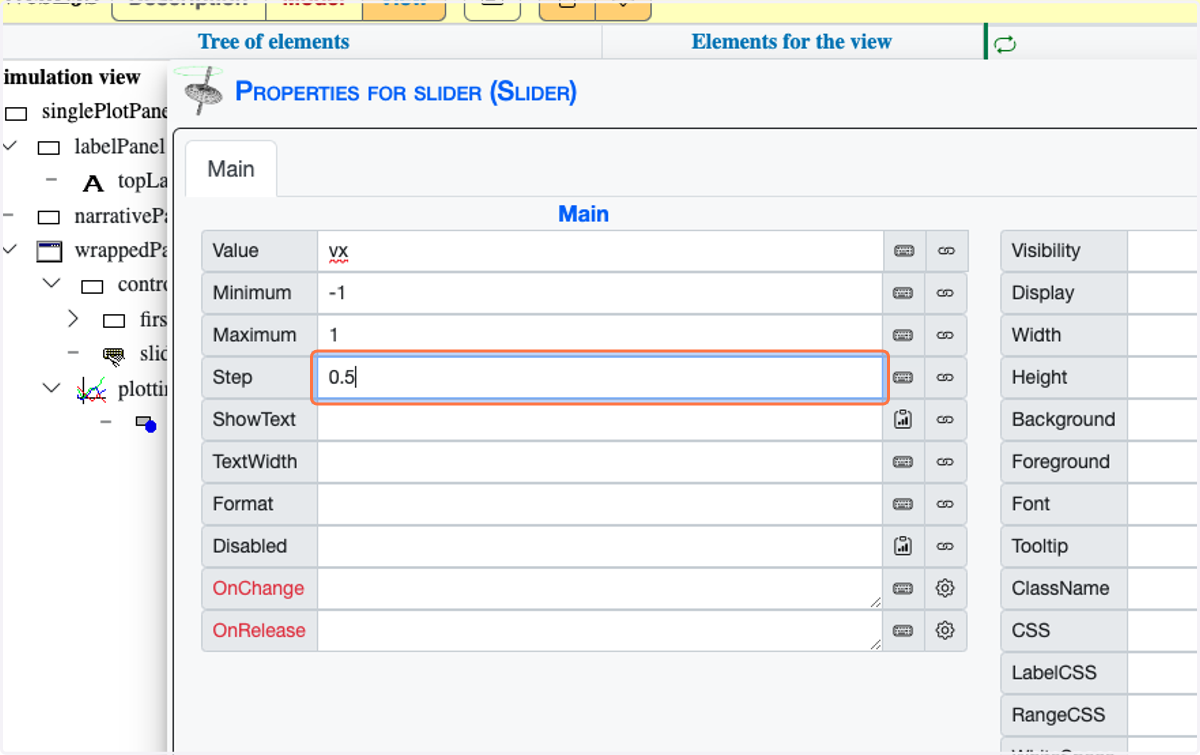Select the narrativePa tree item
This screenshot has width=1200, height=755.
(x=119, y=216)
